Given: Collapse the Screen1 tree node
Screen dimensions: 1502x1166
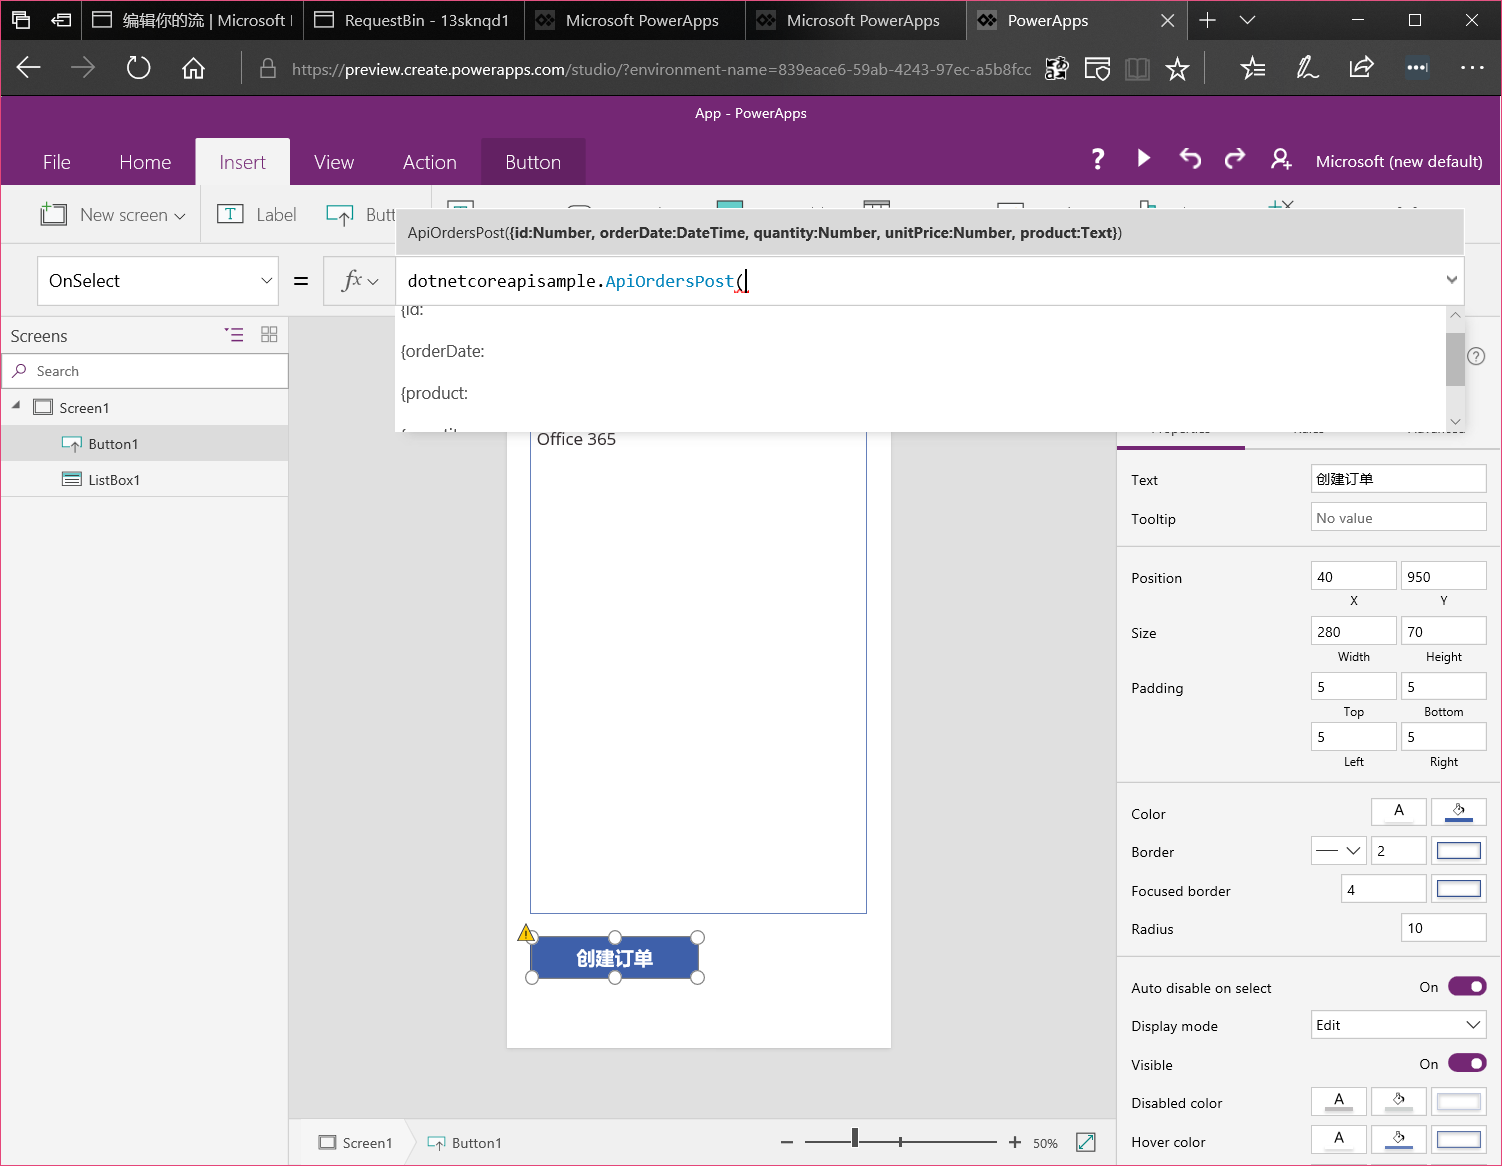Looking at the screenshot, I should pyautogui.click(x=16, y=406).
